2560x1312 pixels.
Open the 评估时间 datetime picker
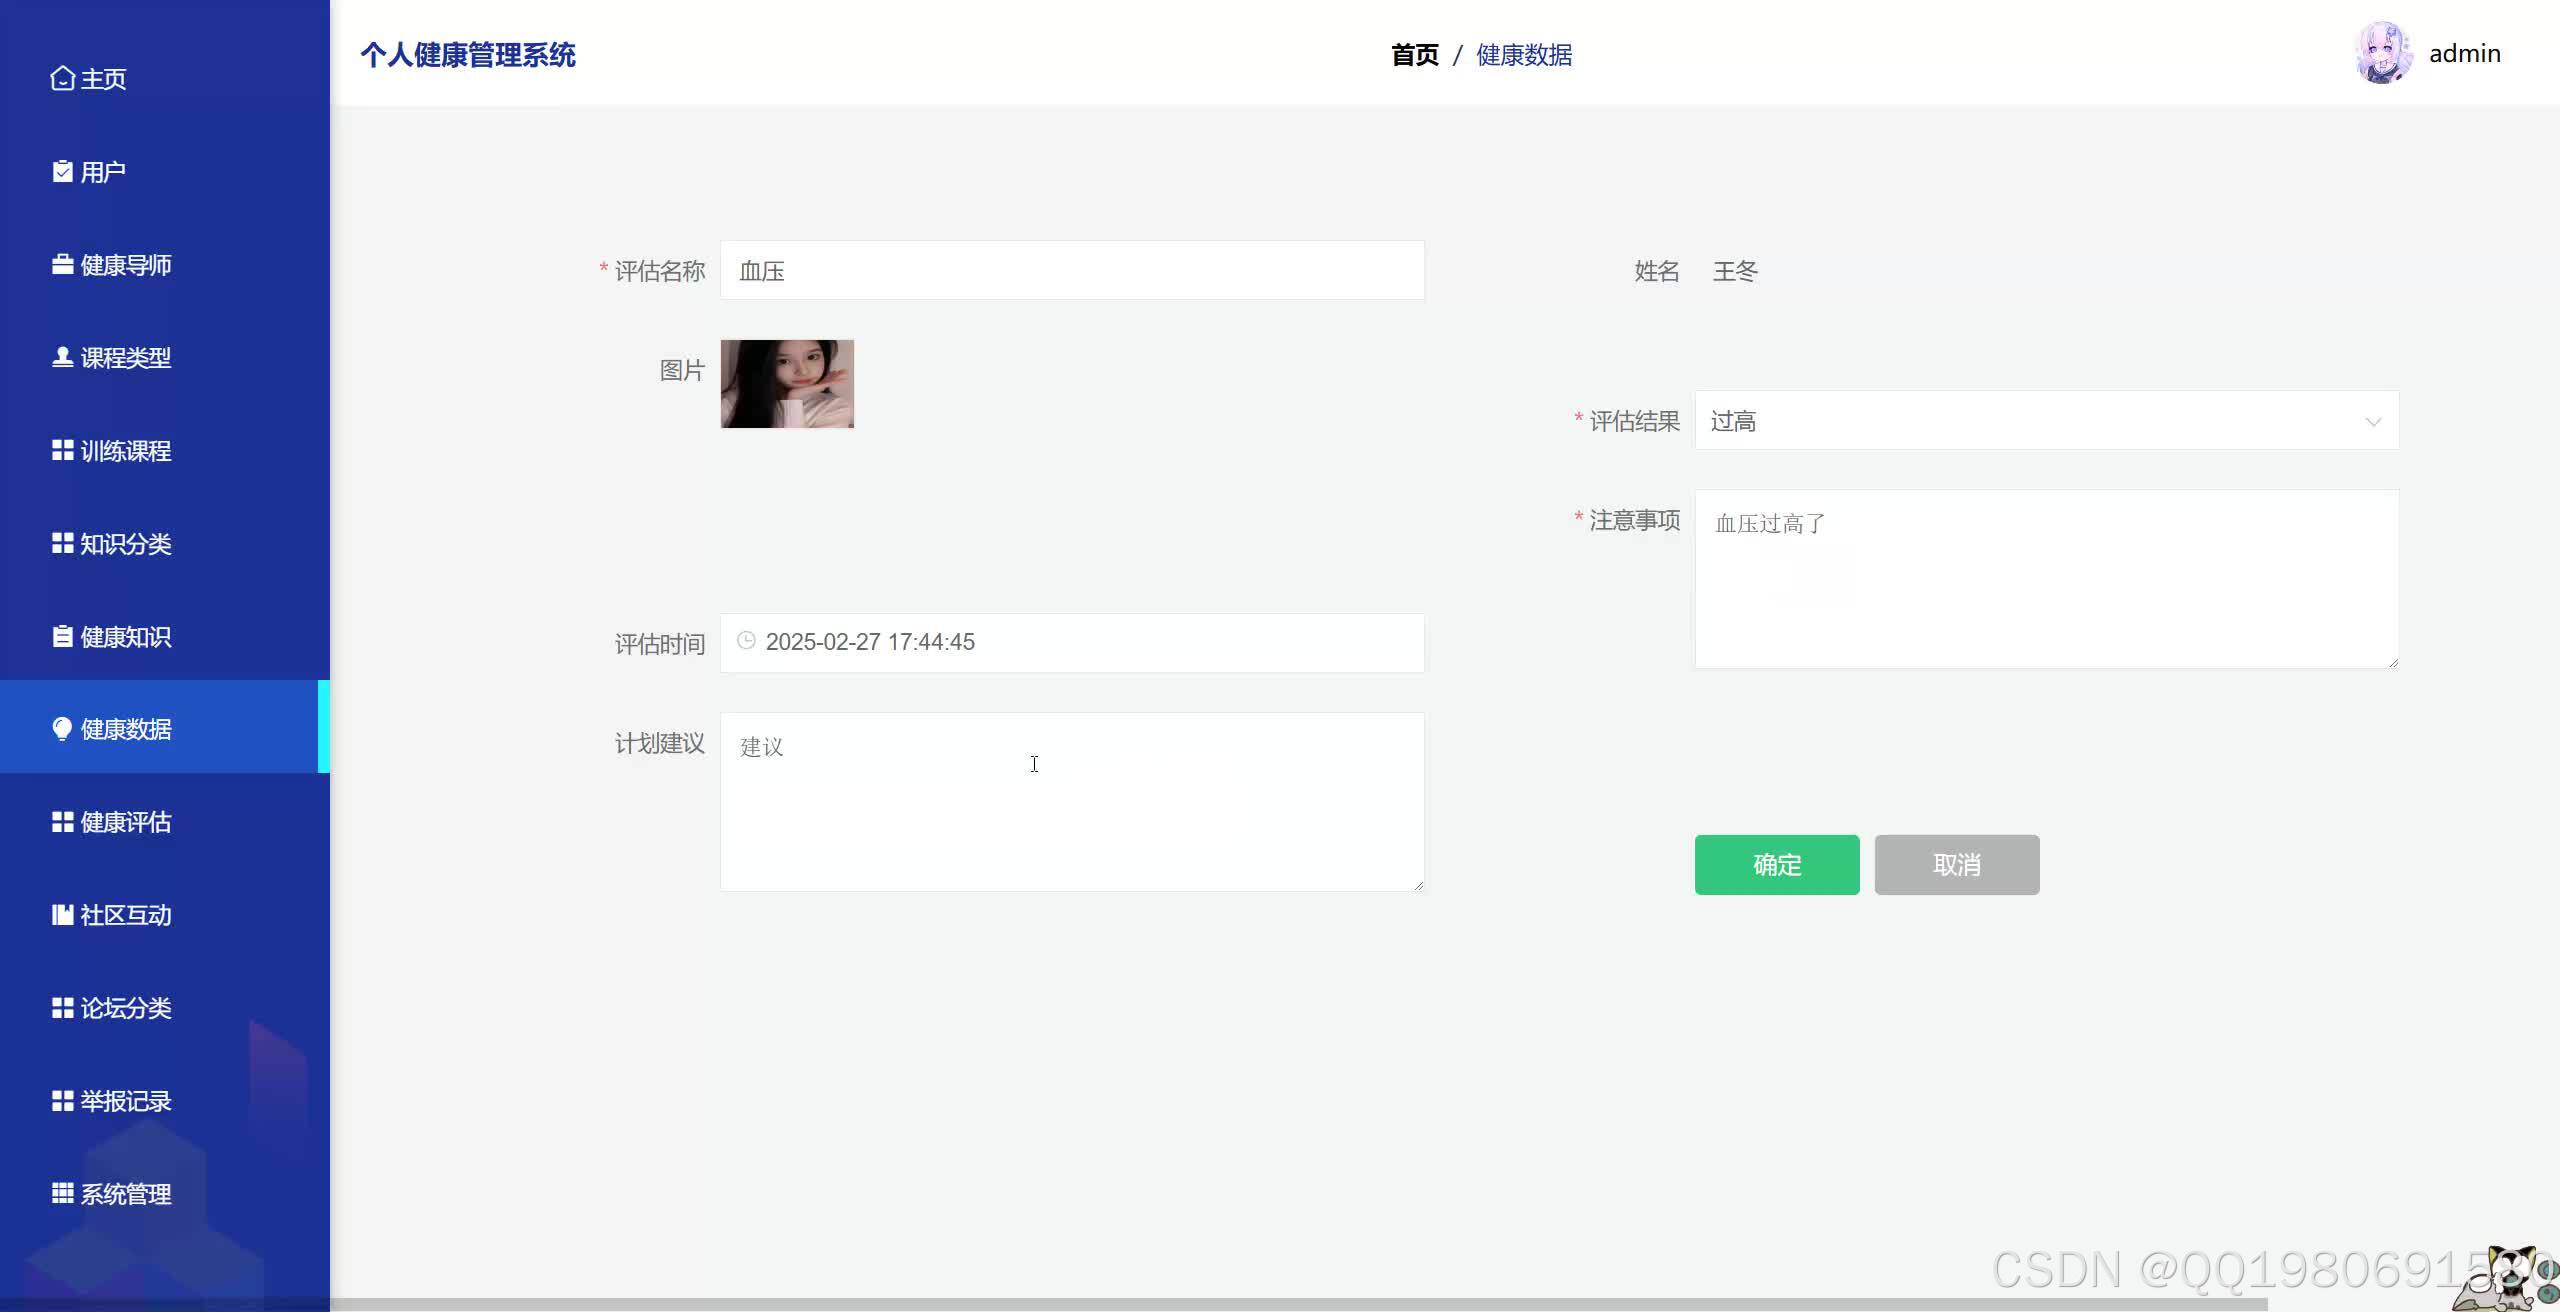click(1071, 642)
